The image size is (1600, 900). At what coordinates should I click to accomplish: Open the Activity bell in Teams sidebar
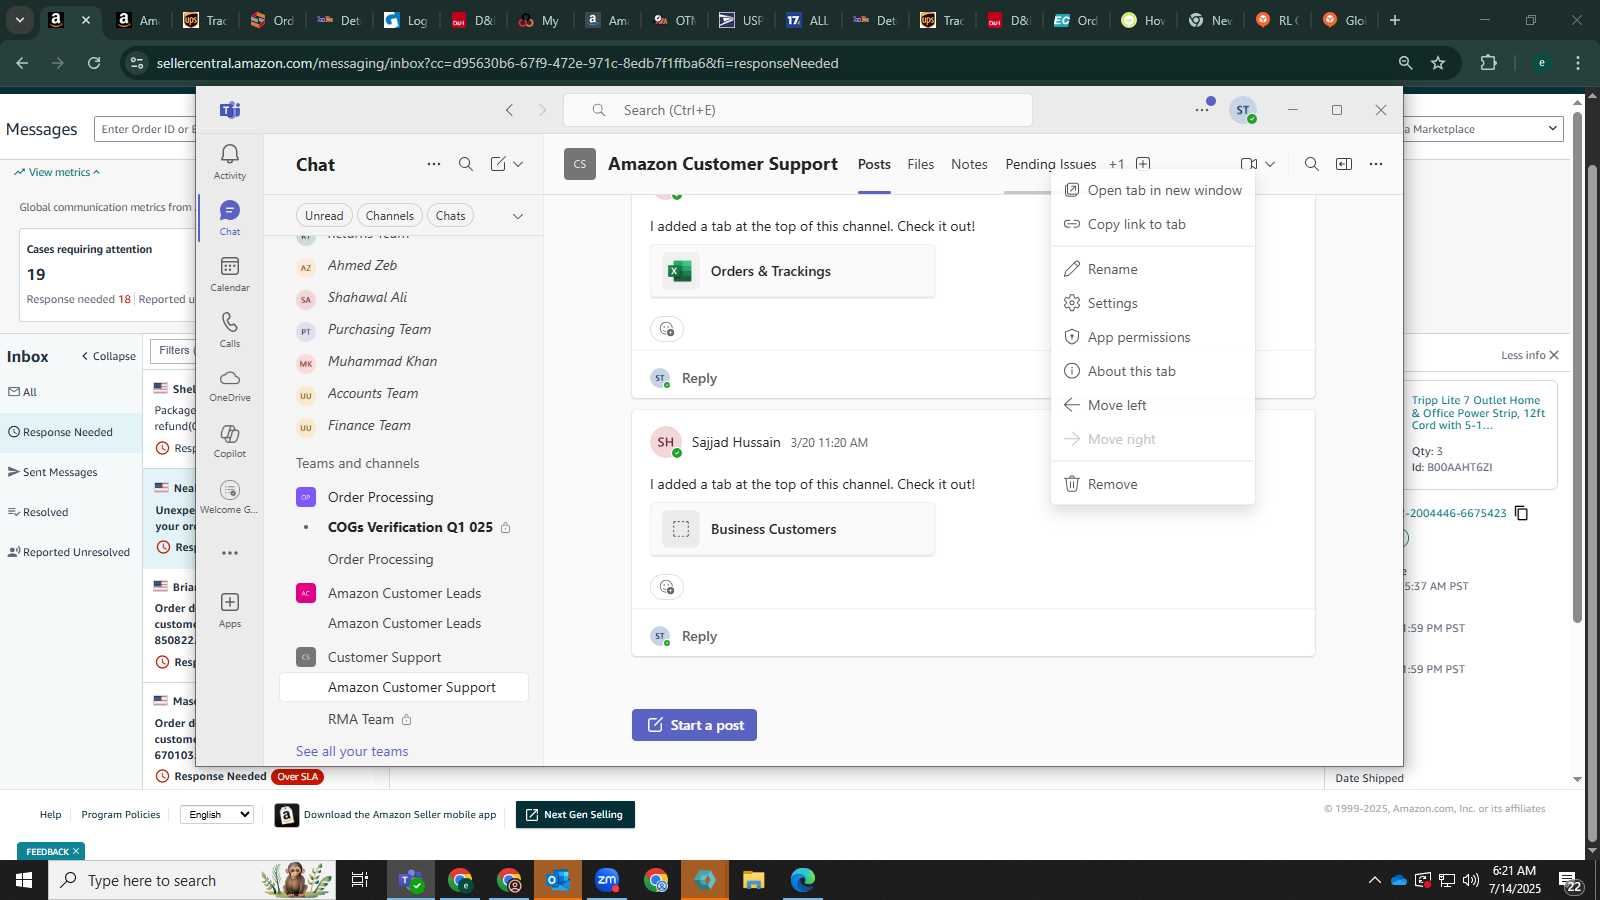point(229,161)
